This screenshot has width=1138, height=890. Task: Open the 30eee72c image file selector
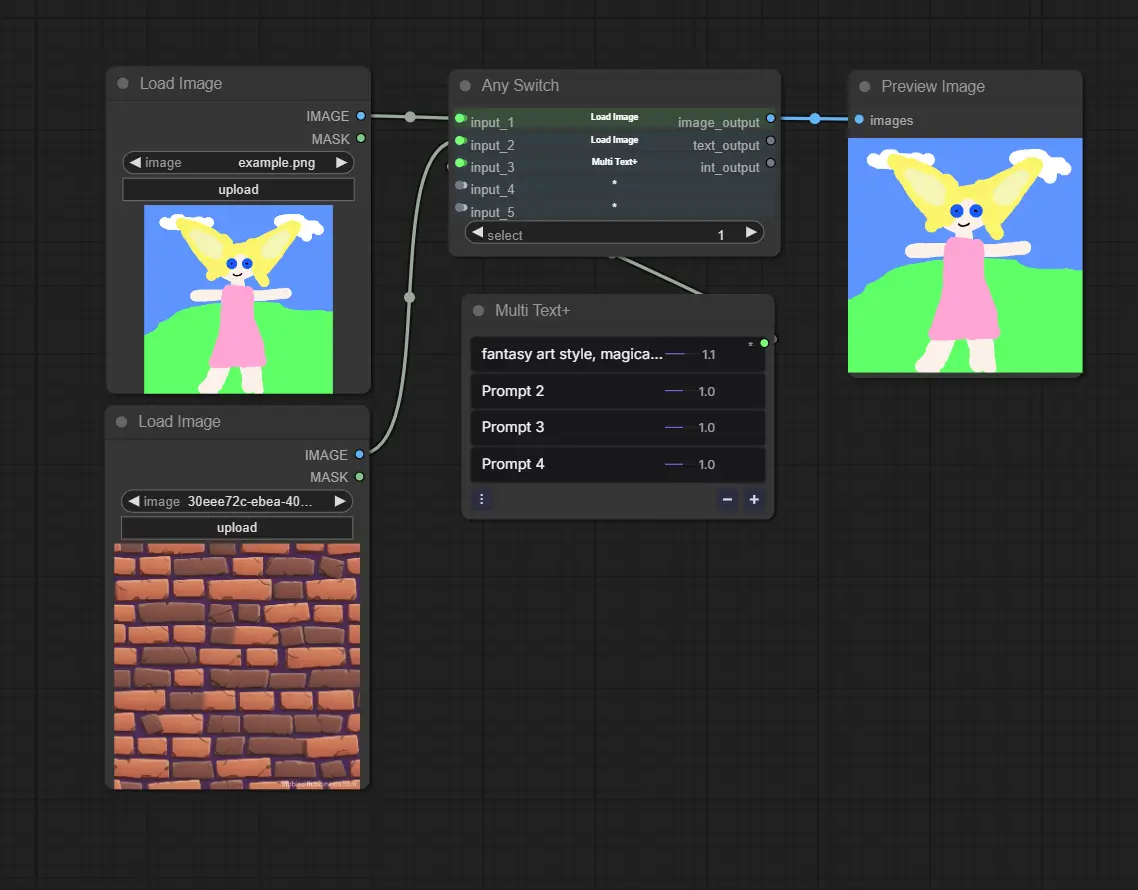click(x=238, y=501)
